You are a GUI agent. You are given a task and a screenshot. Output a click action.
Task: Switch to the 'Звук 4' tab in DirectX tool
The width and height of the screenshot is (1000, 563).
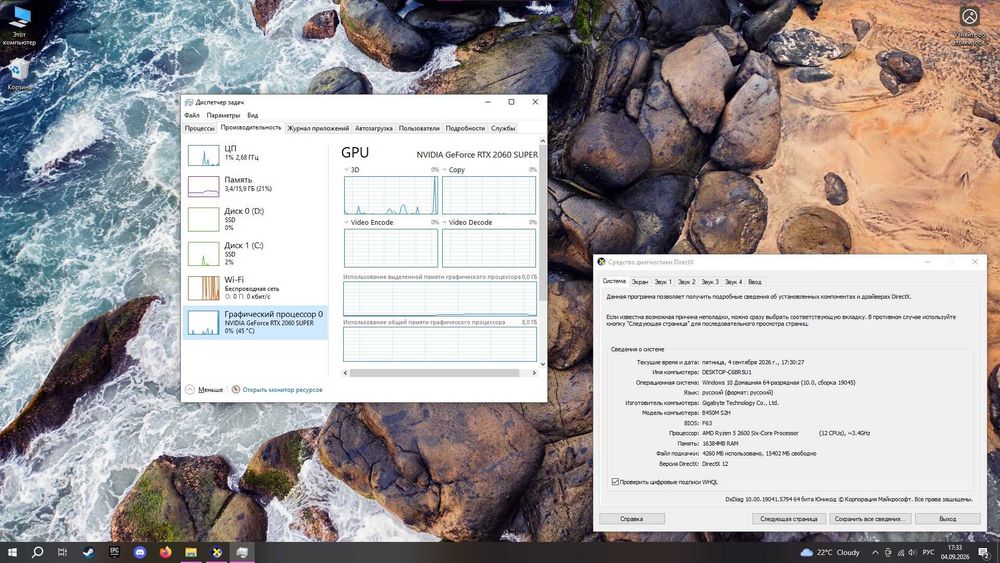[733, 282]
